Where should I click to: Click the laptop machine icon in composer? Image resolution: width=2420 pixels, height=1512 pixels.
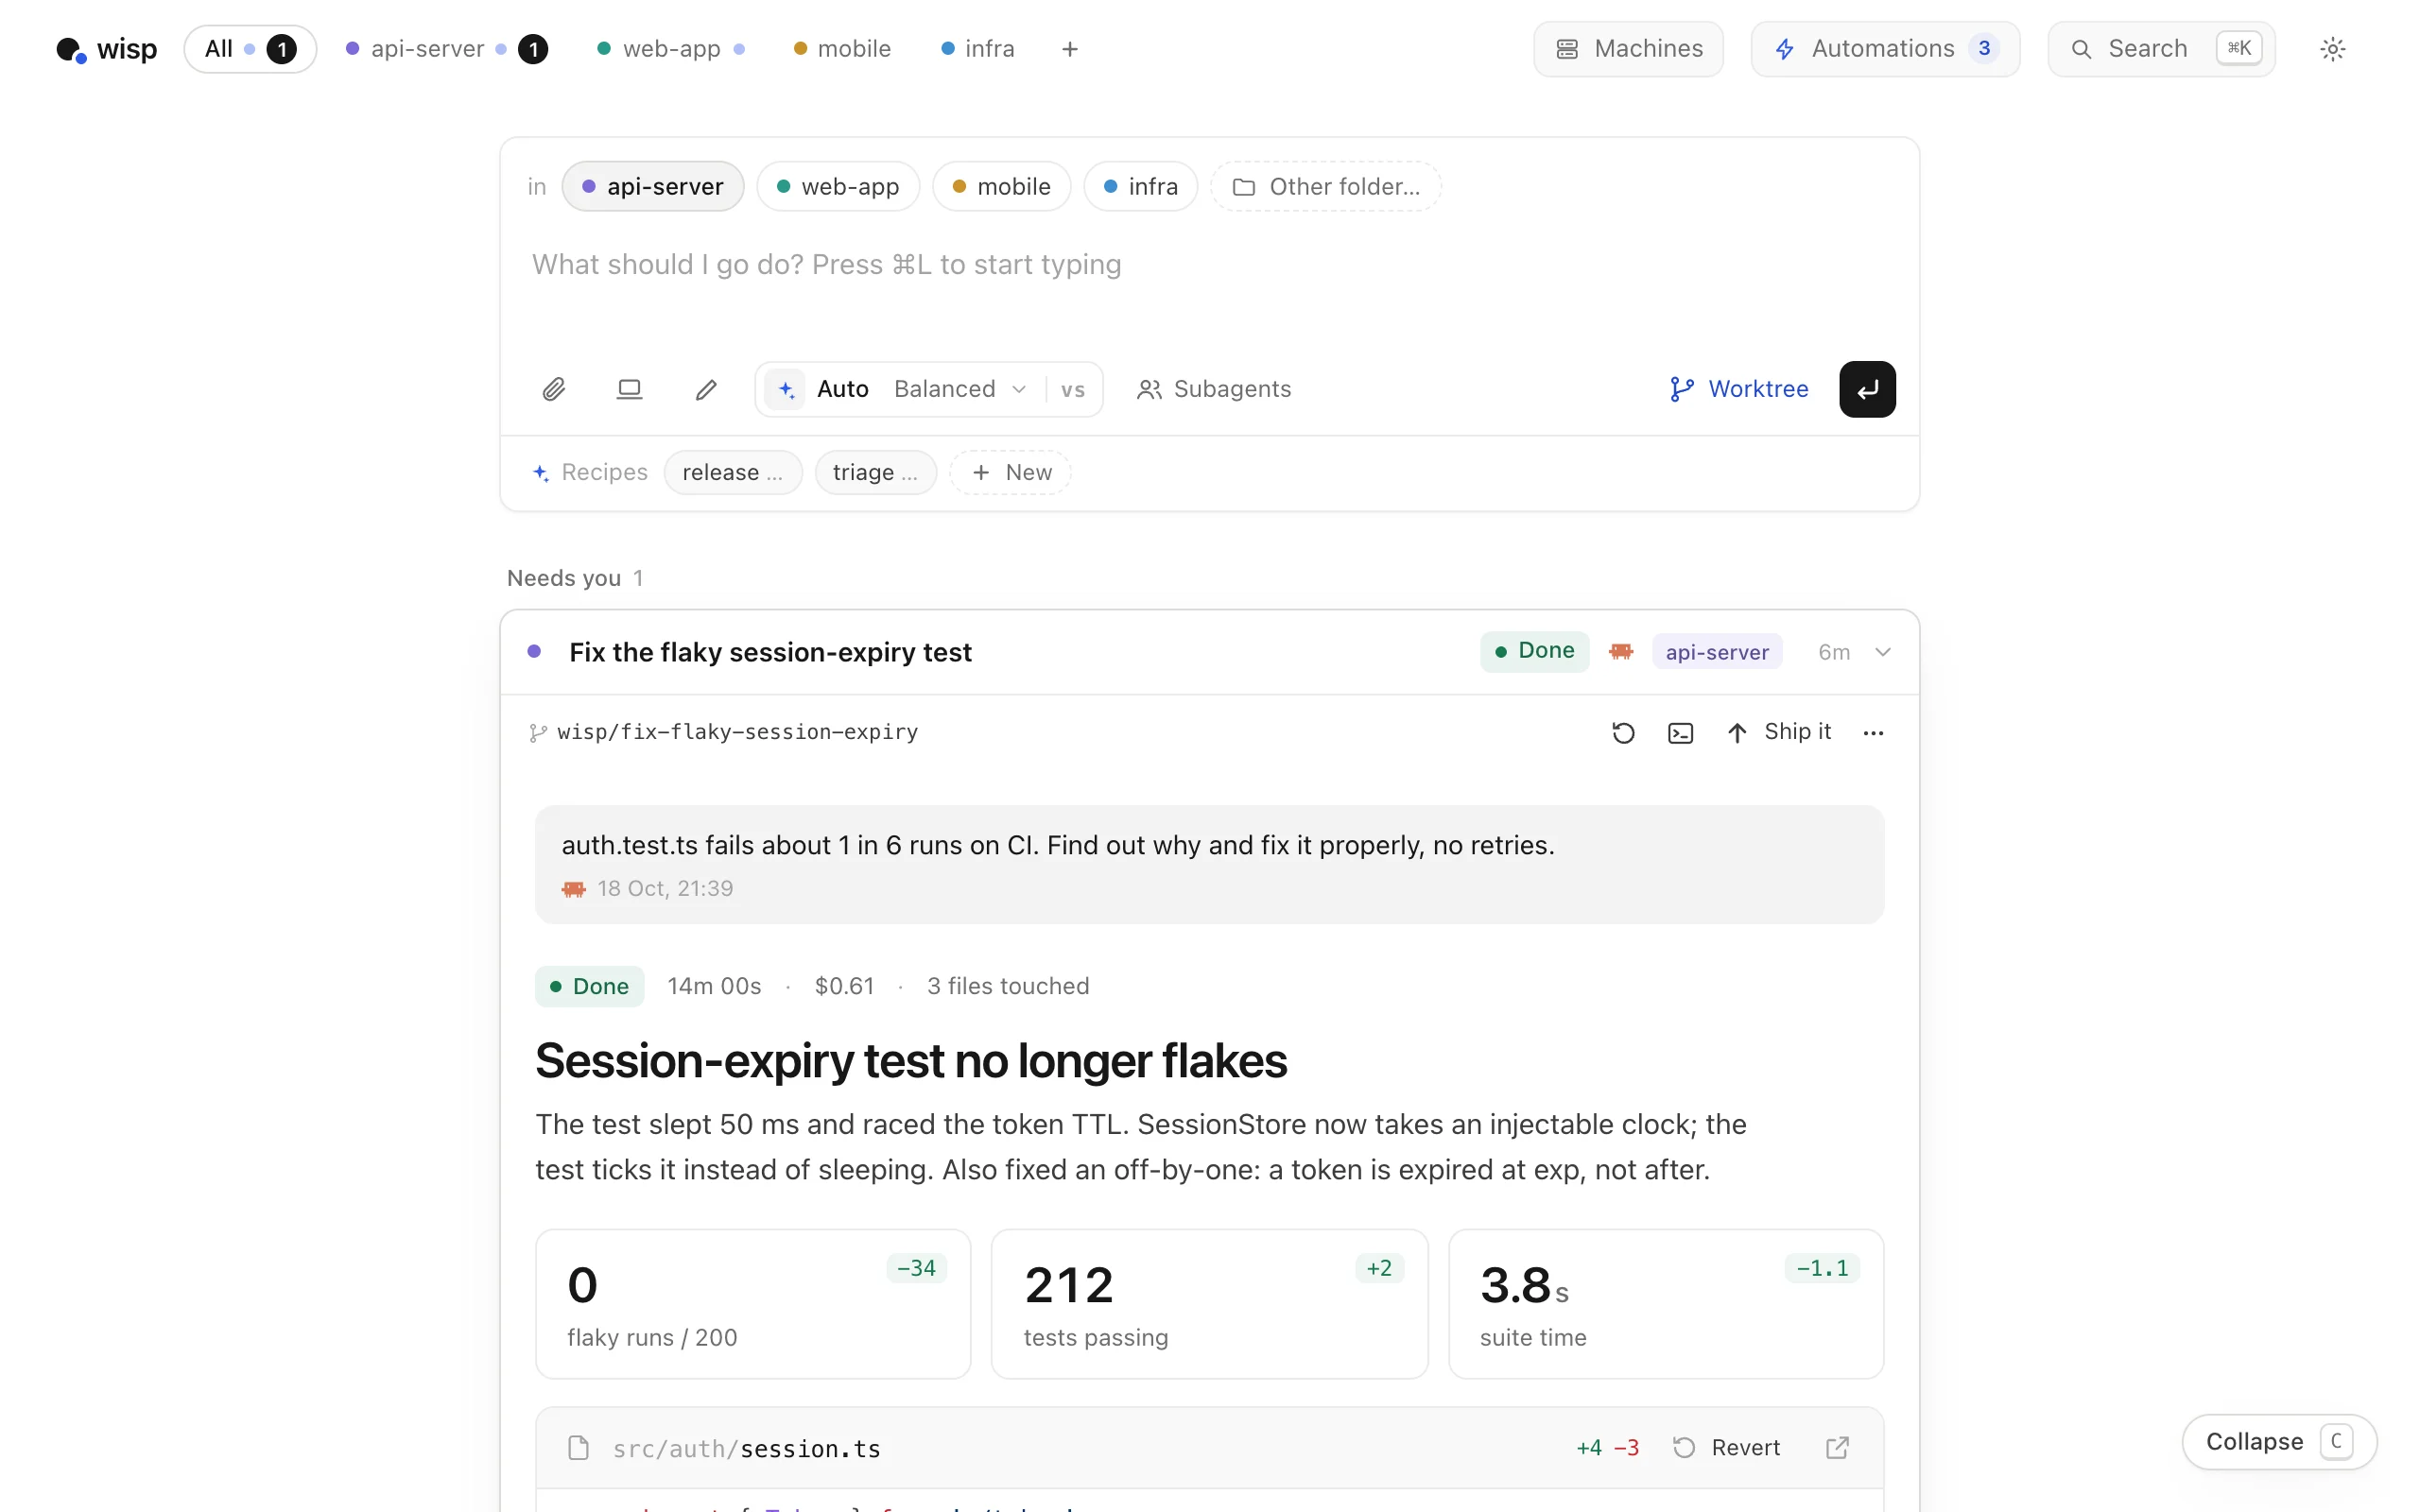[x=629, y=389]
